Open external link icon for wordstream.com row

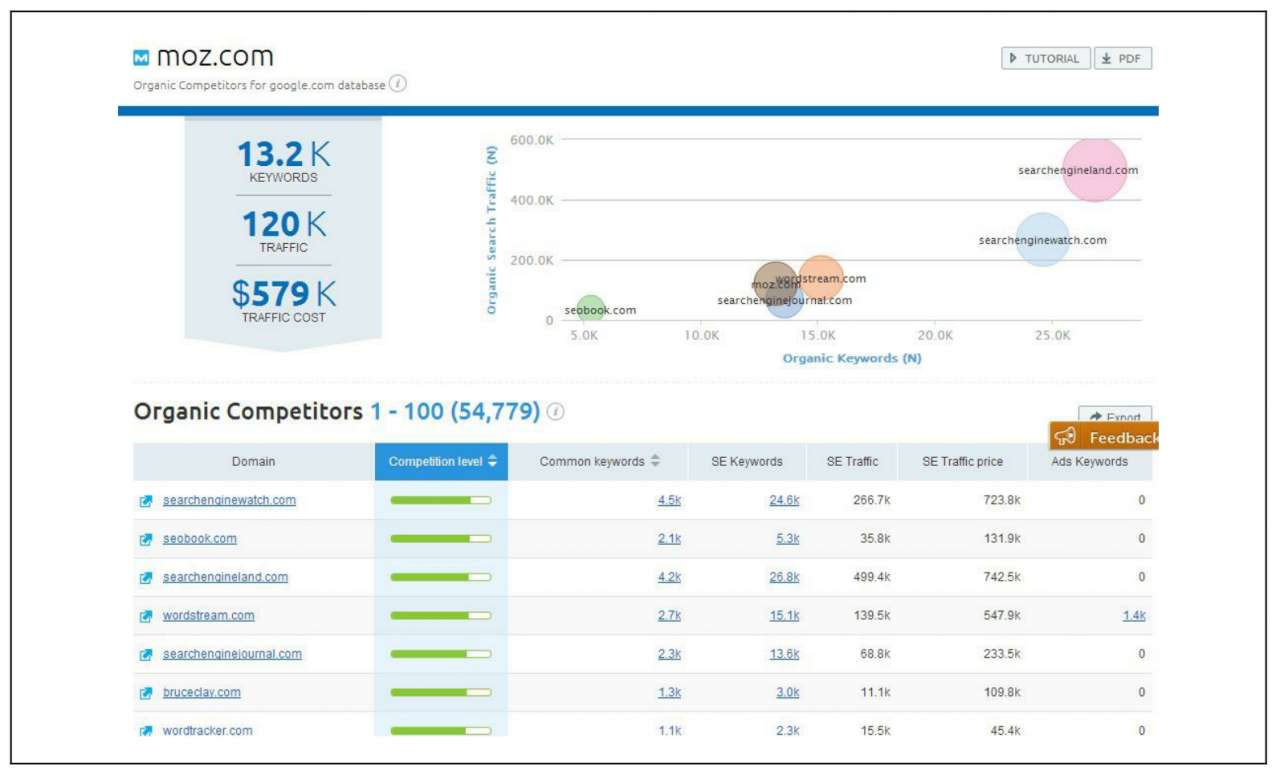[146, 616]
